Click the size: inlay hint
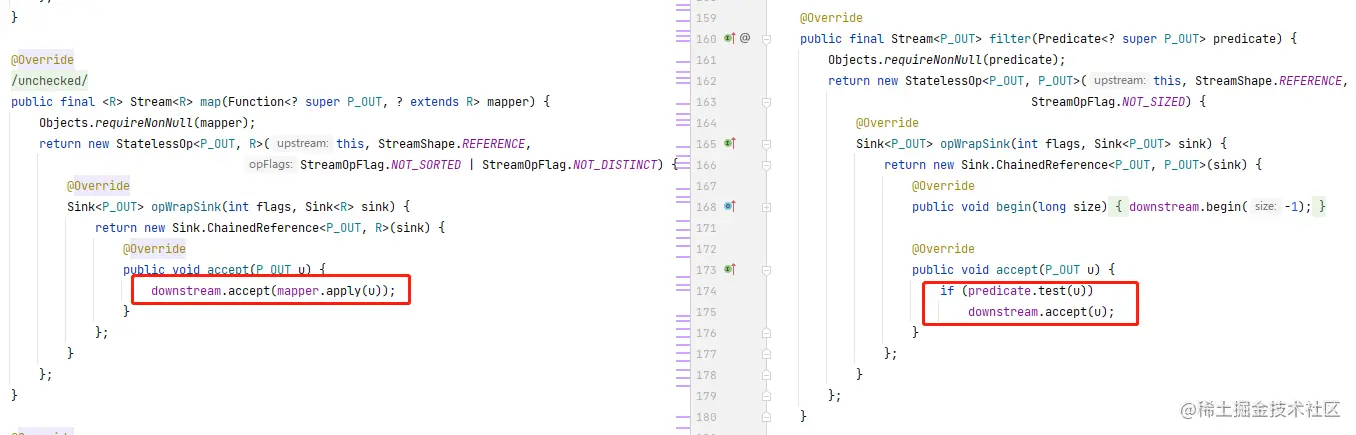The image size is (1356, 435). point(1265,207)
